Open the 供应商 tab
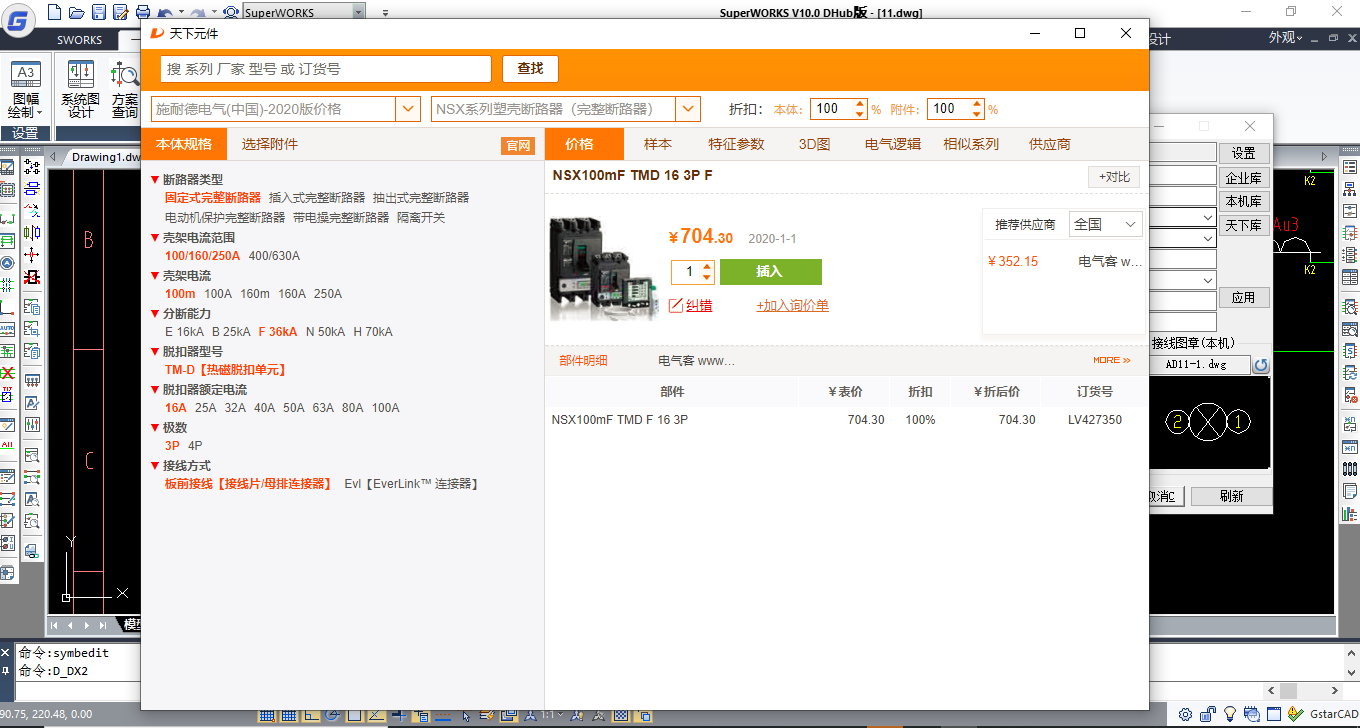1360x728 pixels. tap(1050, 144)
